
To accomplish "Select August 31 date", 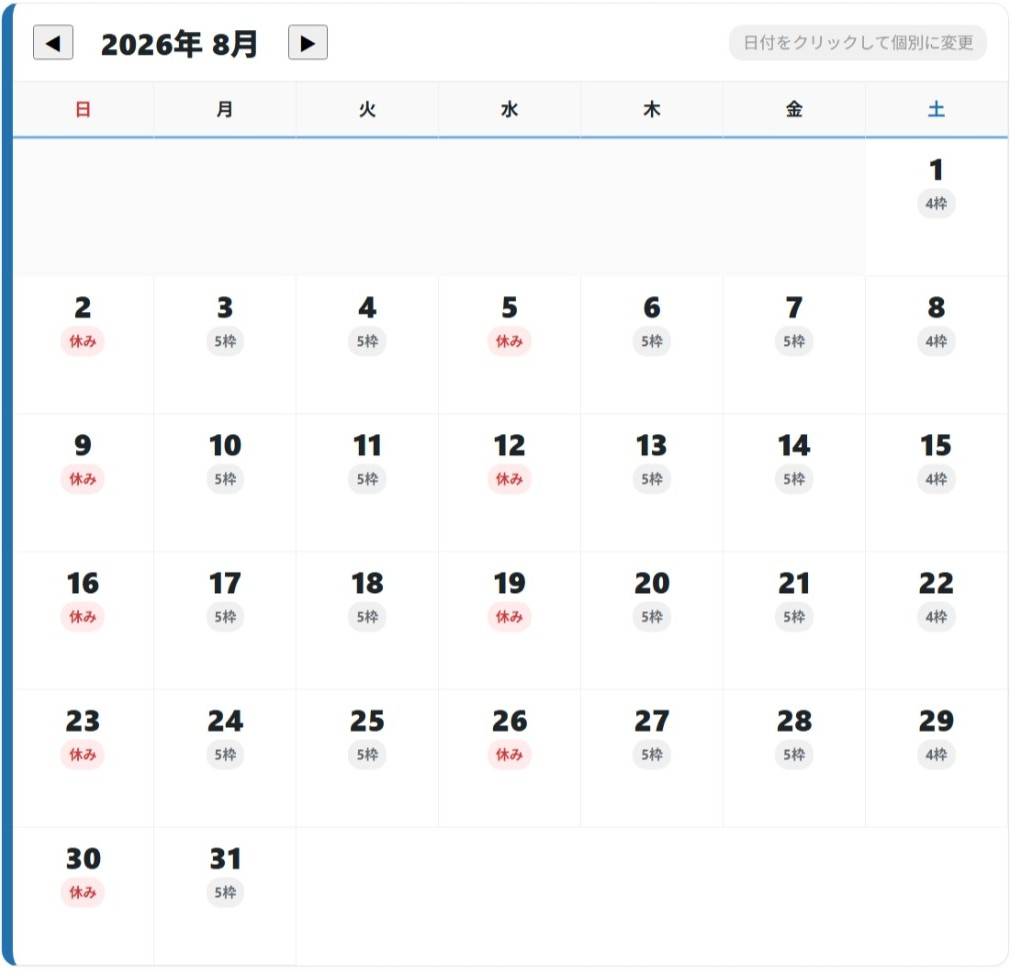I will (225, 896).
